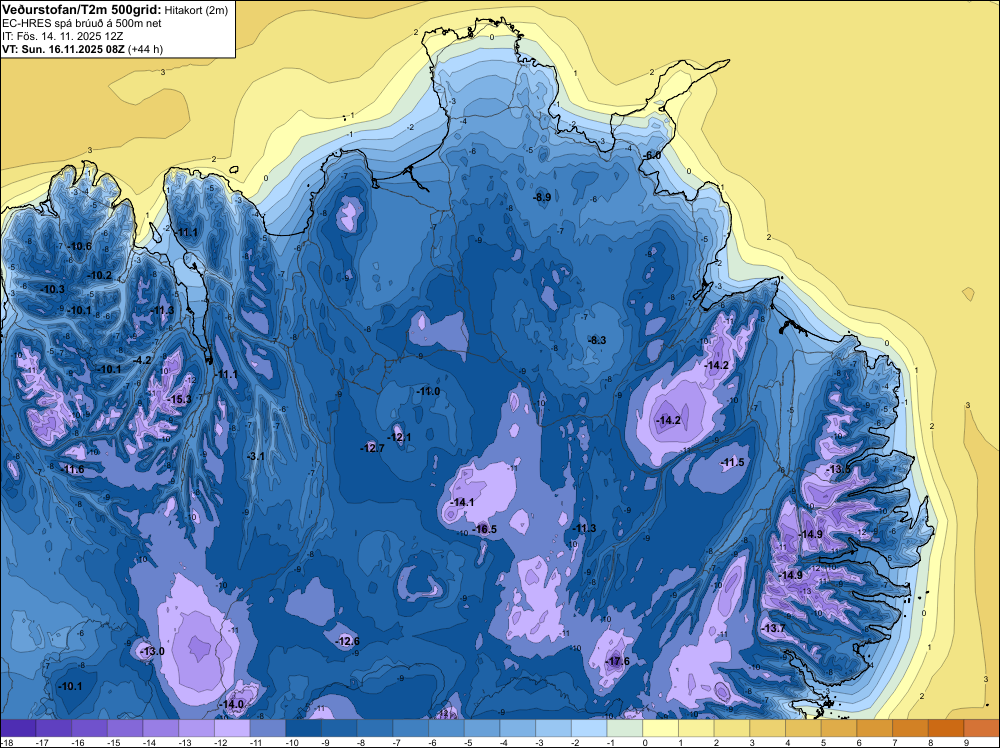Click the -12.6 temperature label

point(348,641)
